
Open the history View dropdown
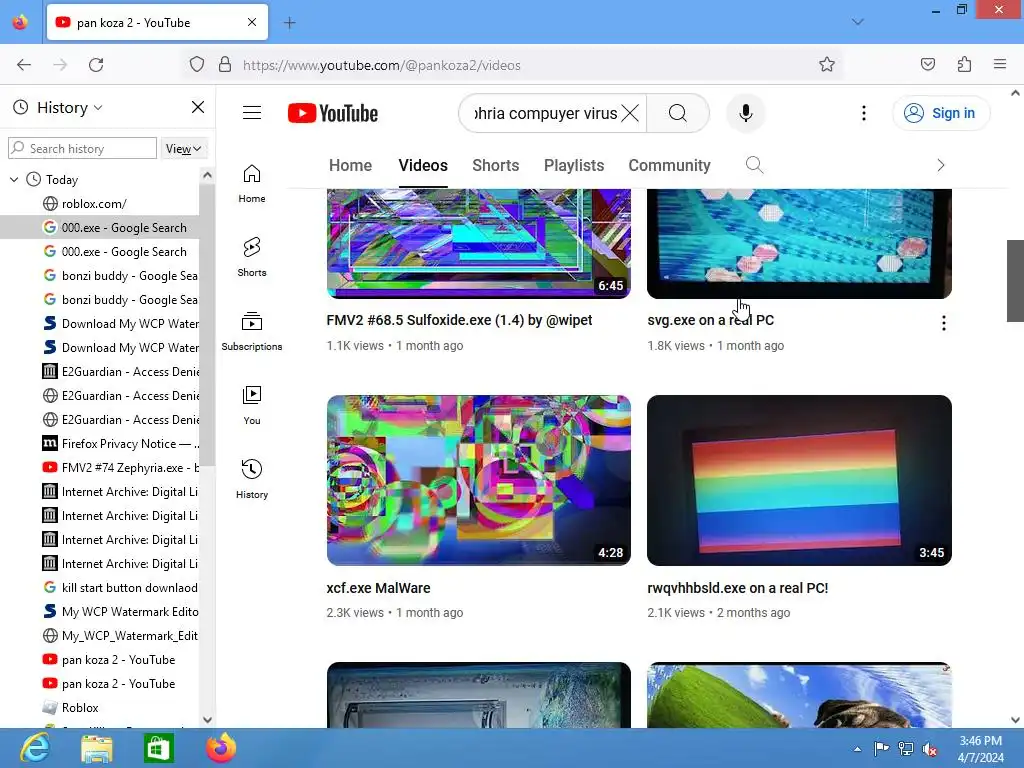pos(183,148)
